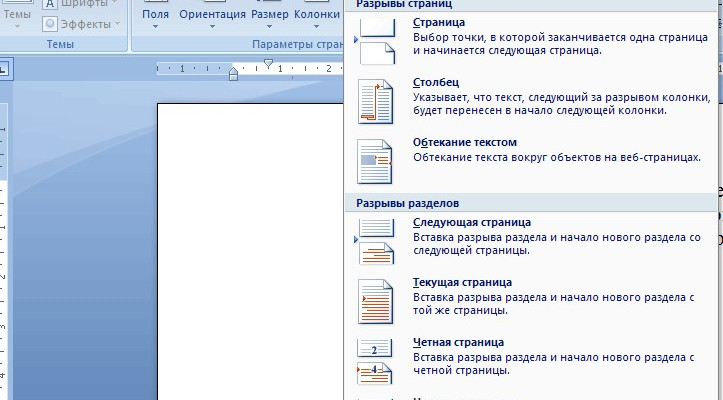The height and width of the screenshot is (400, 723).
Task: Click the Эффекты theme effects icon
Action: point(50,24)
